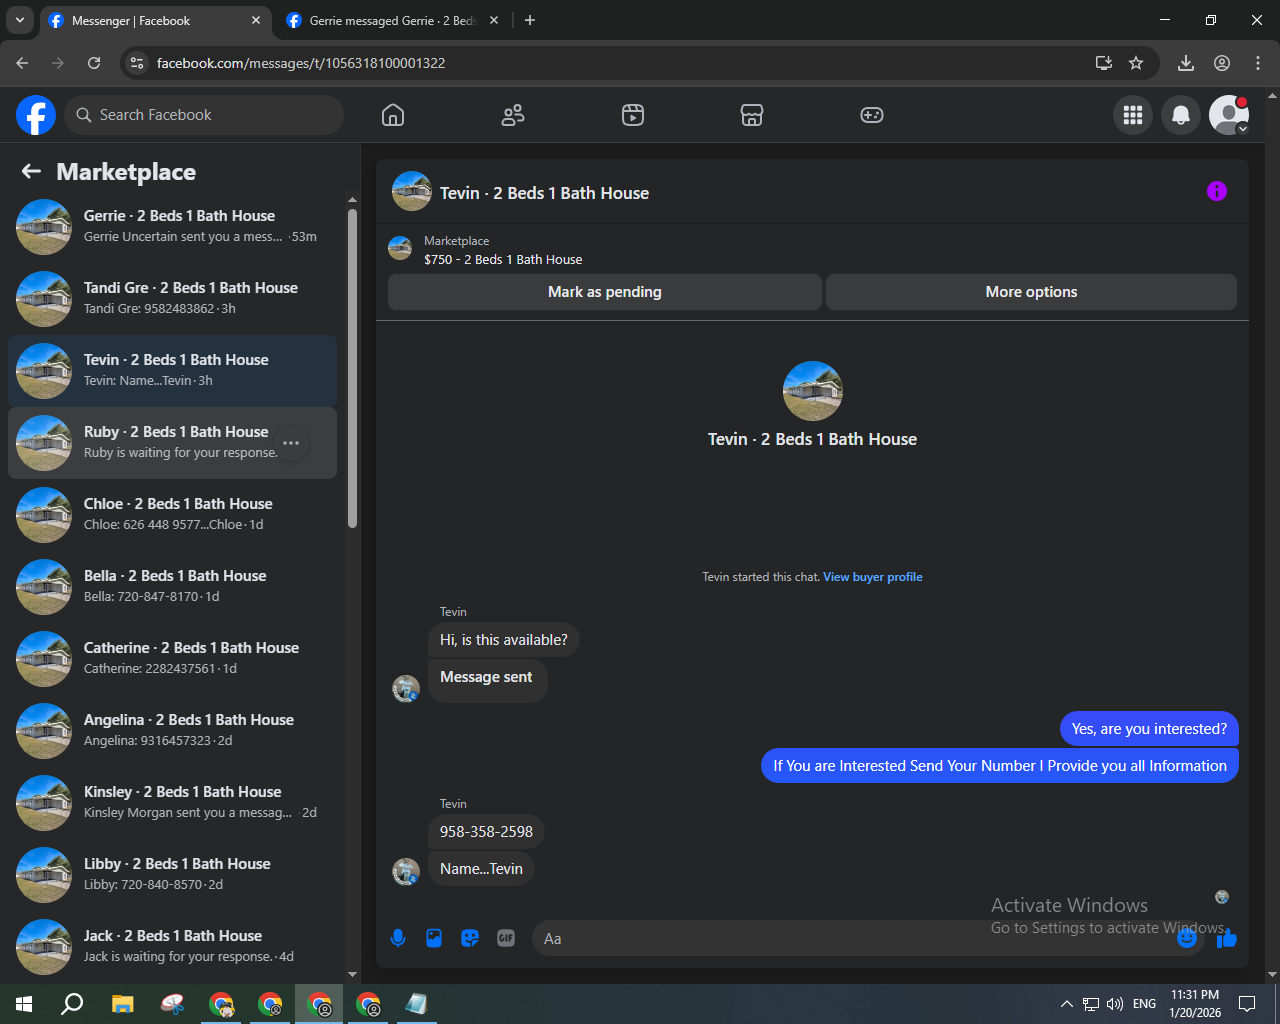1280x1024 pixels.
Task: Open Bella conversation in sidebar
Action: [x=173, y=587]
